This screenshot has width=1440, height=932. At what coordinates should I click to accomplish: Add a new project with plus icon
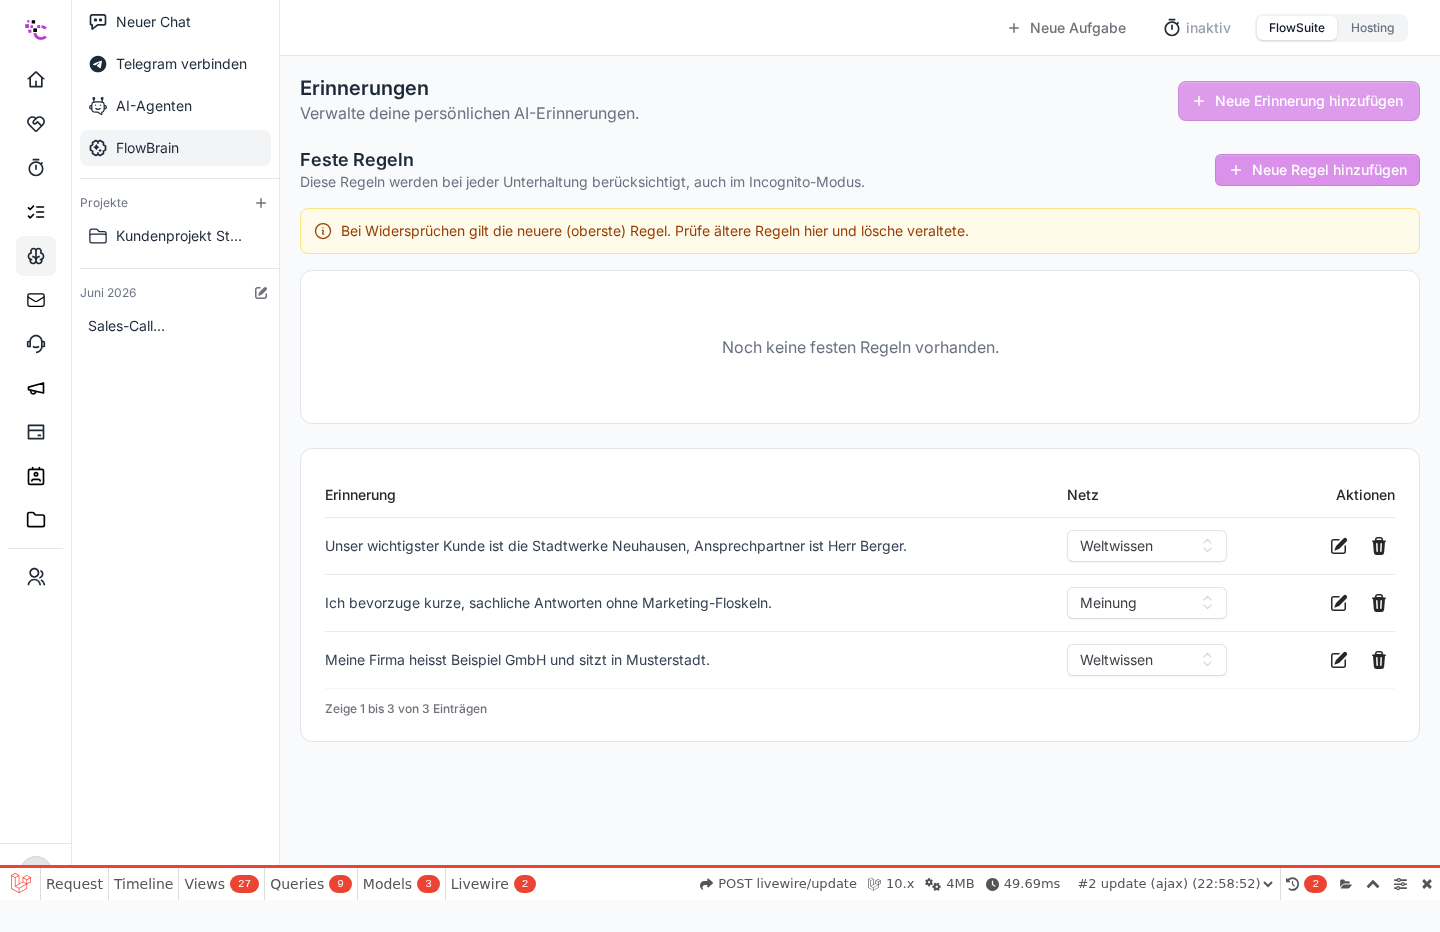(261, 203)
